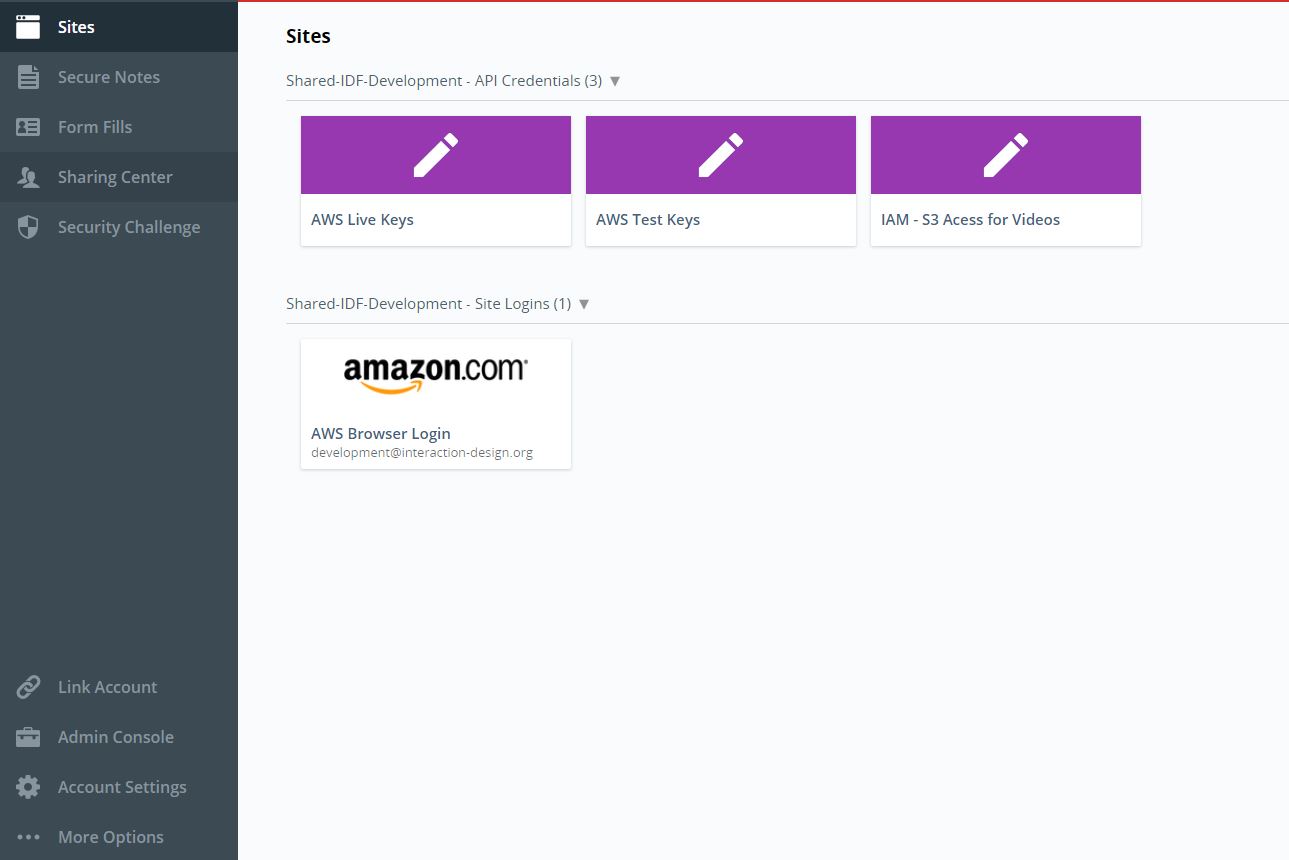The width and height of the screenshot is (1289, 860).
Task: Select the AWS Live Keys label
Action: [362, 220]
